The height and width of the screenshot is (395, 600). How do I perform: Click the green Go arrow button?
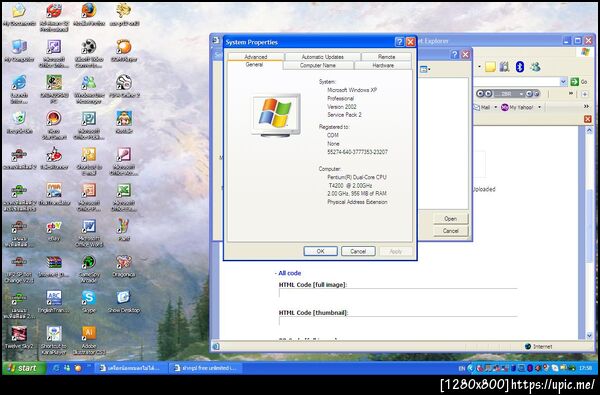coord(574,82)
